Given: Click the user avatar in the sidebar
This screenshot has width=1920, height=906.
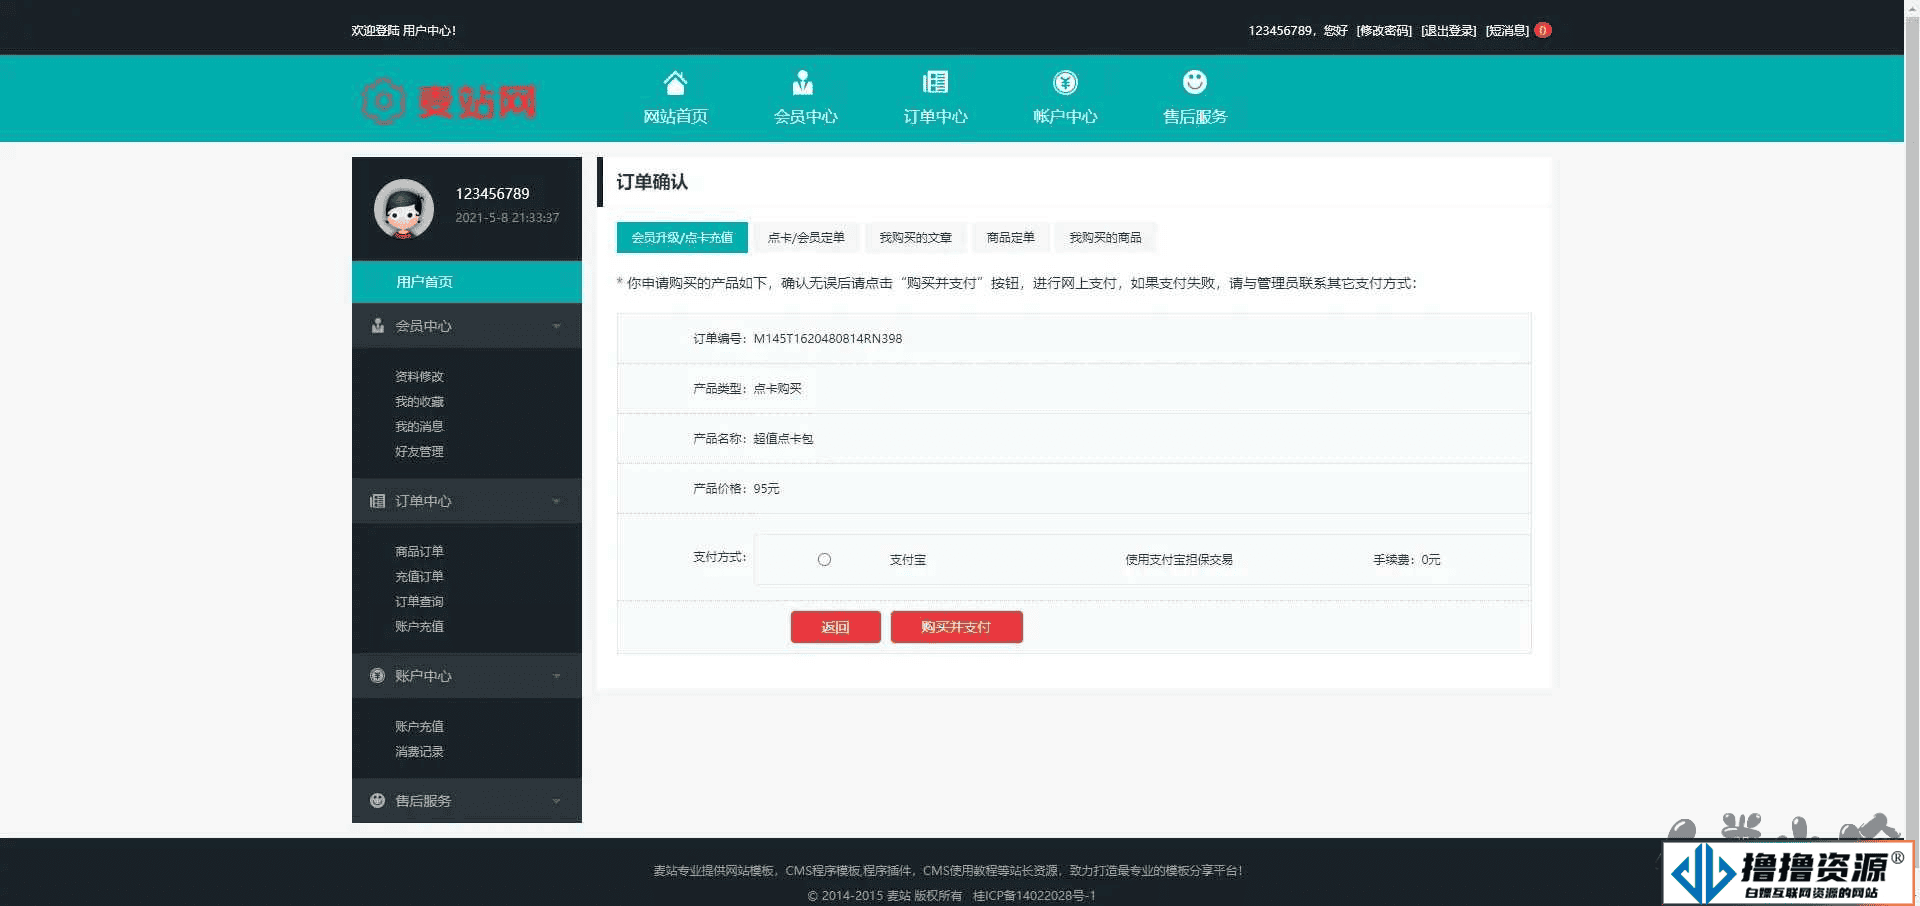Looking at the screenshot, I should (404, 209).
